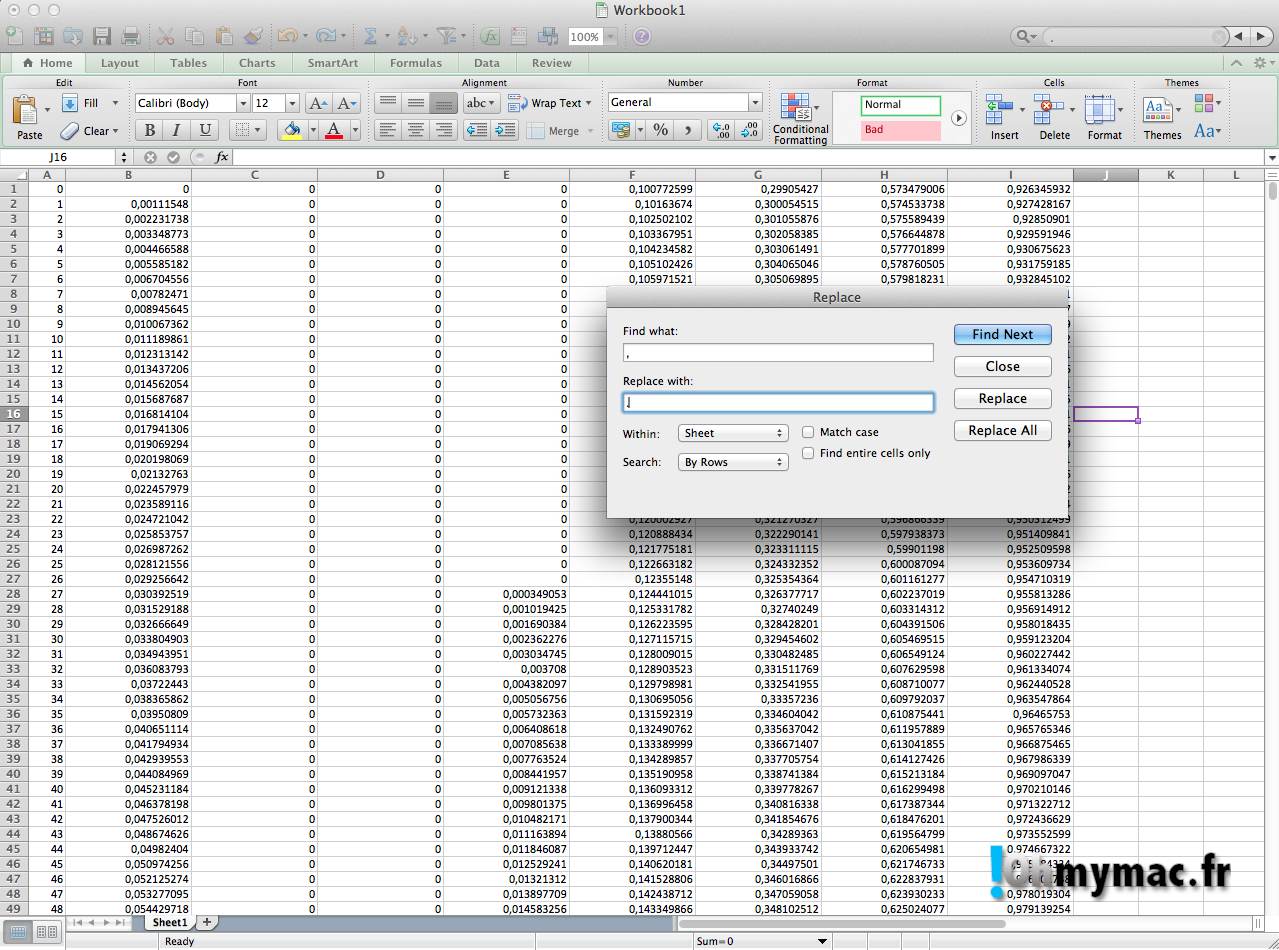Switch to the Formulas ribbon tab

pos(416,63)
